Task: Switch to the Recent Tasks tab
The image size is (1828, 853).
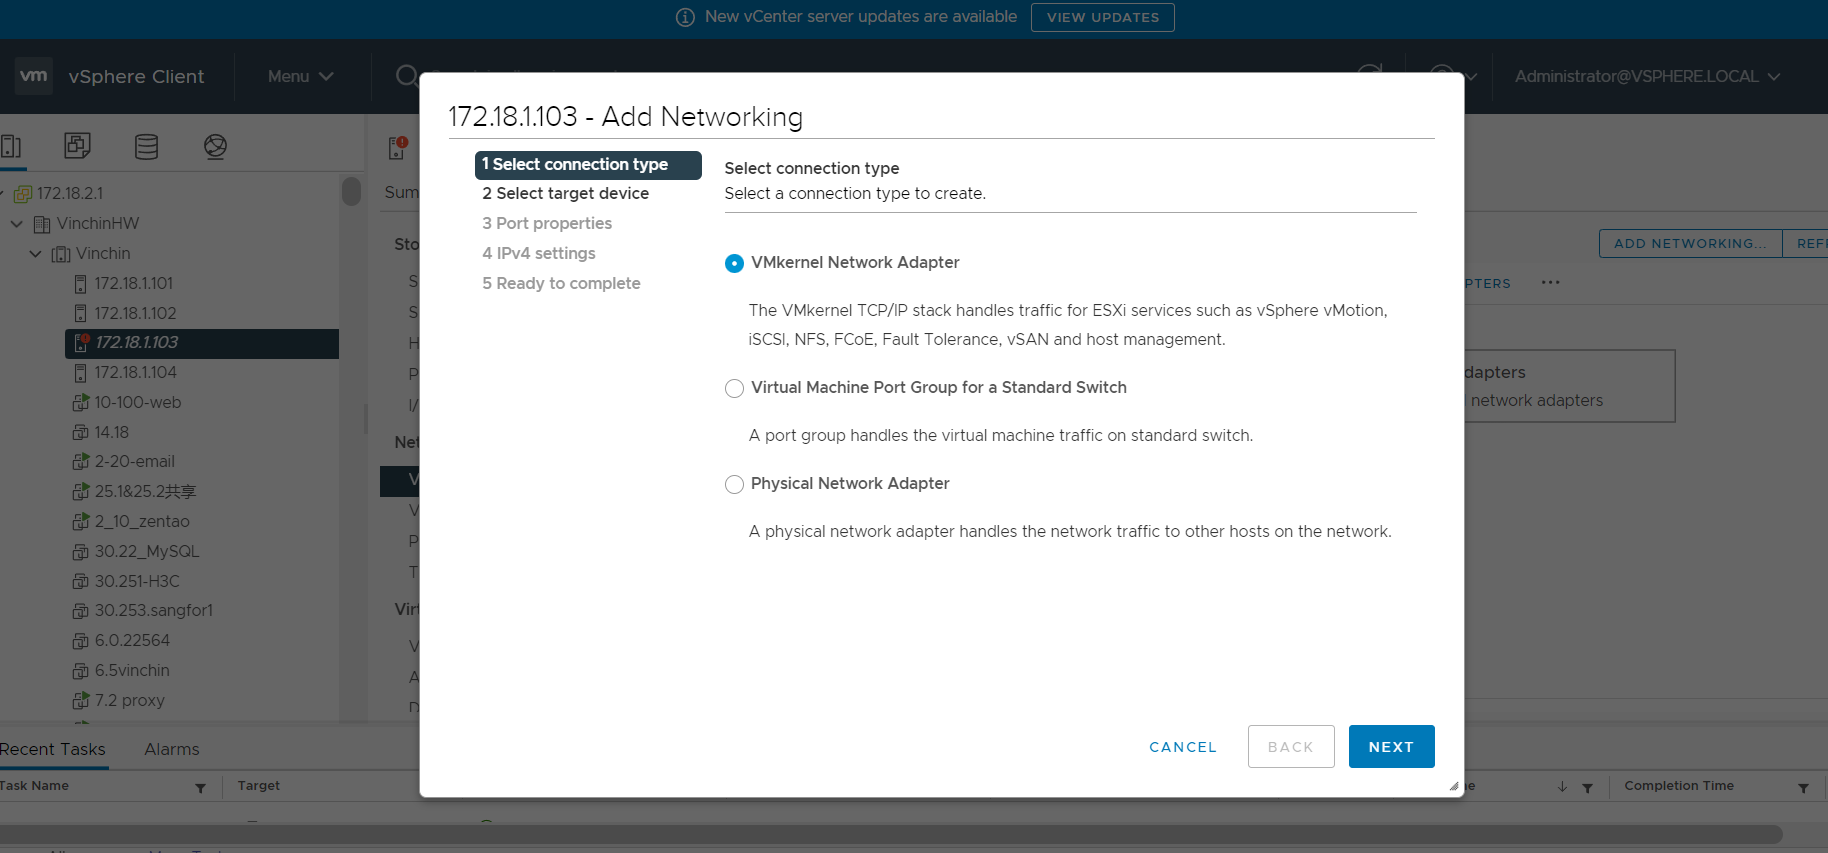Action: point(52,750)
